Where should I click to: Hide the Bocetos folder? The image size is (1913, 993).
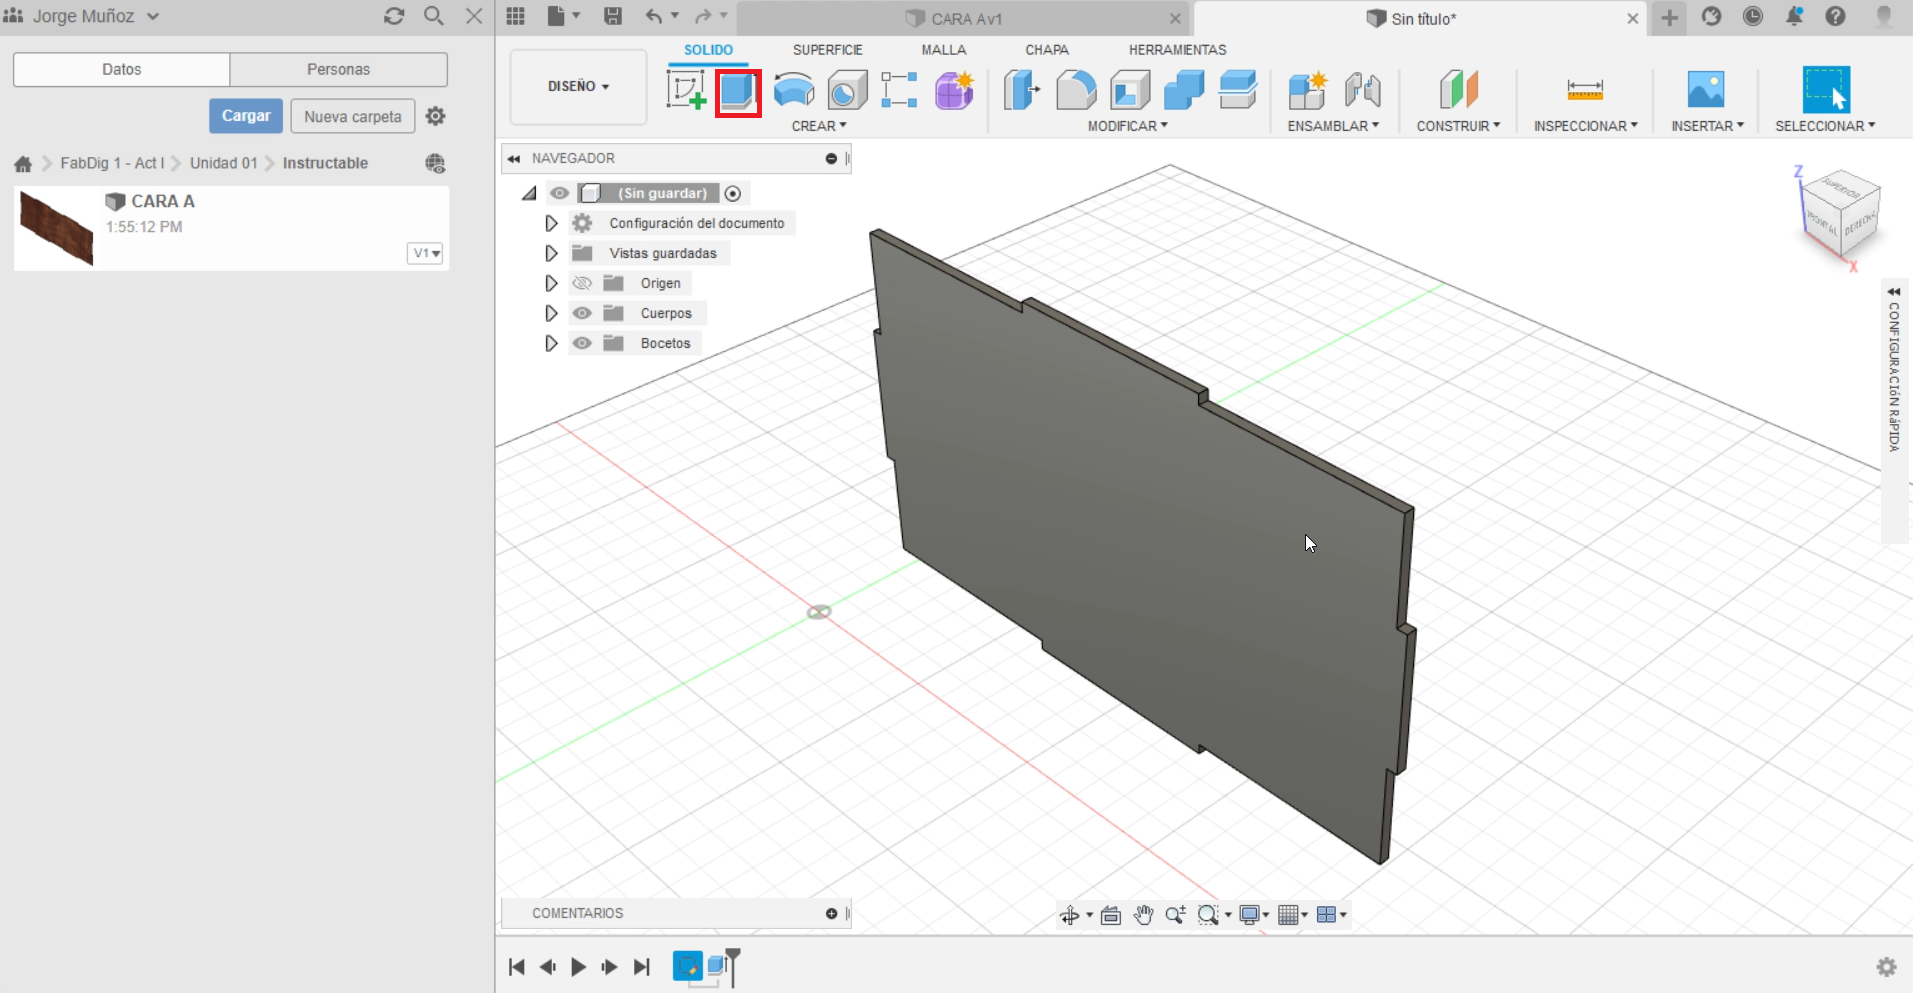click(x=582, y=343)
